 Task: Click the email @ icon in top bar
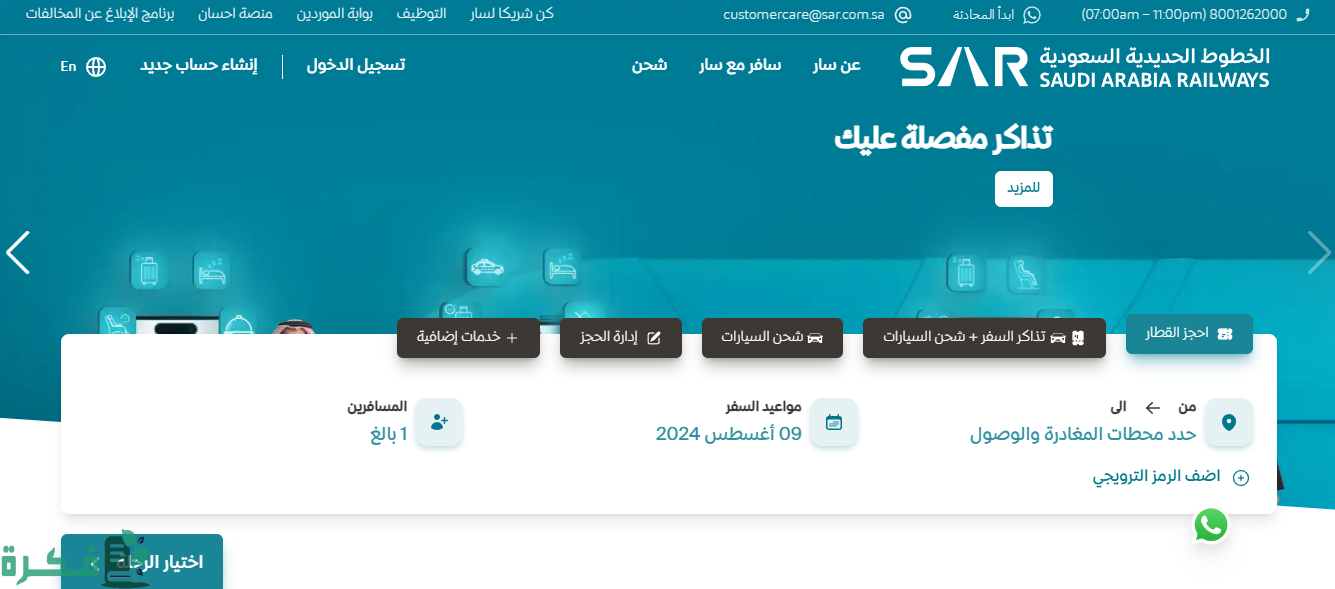point(903,15)
